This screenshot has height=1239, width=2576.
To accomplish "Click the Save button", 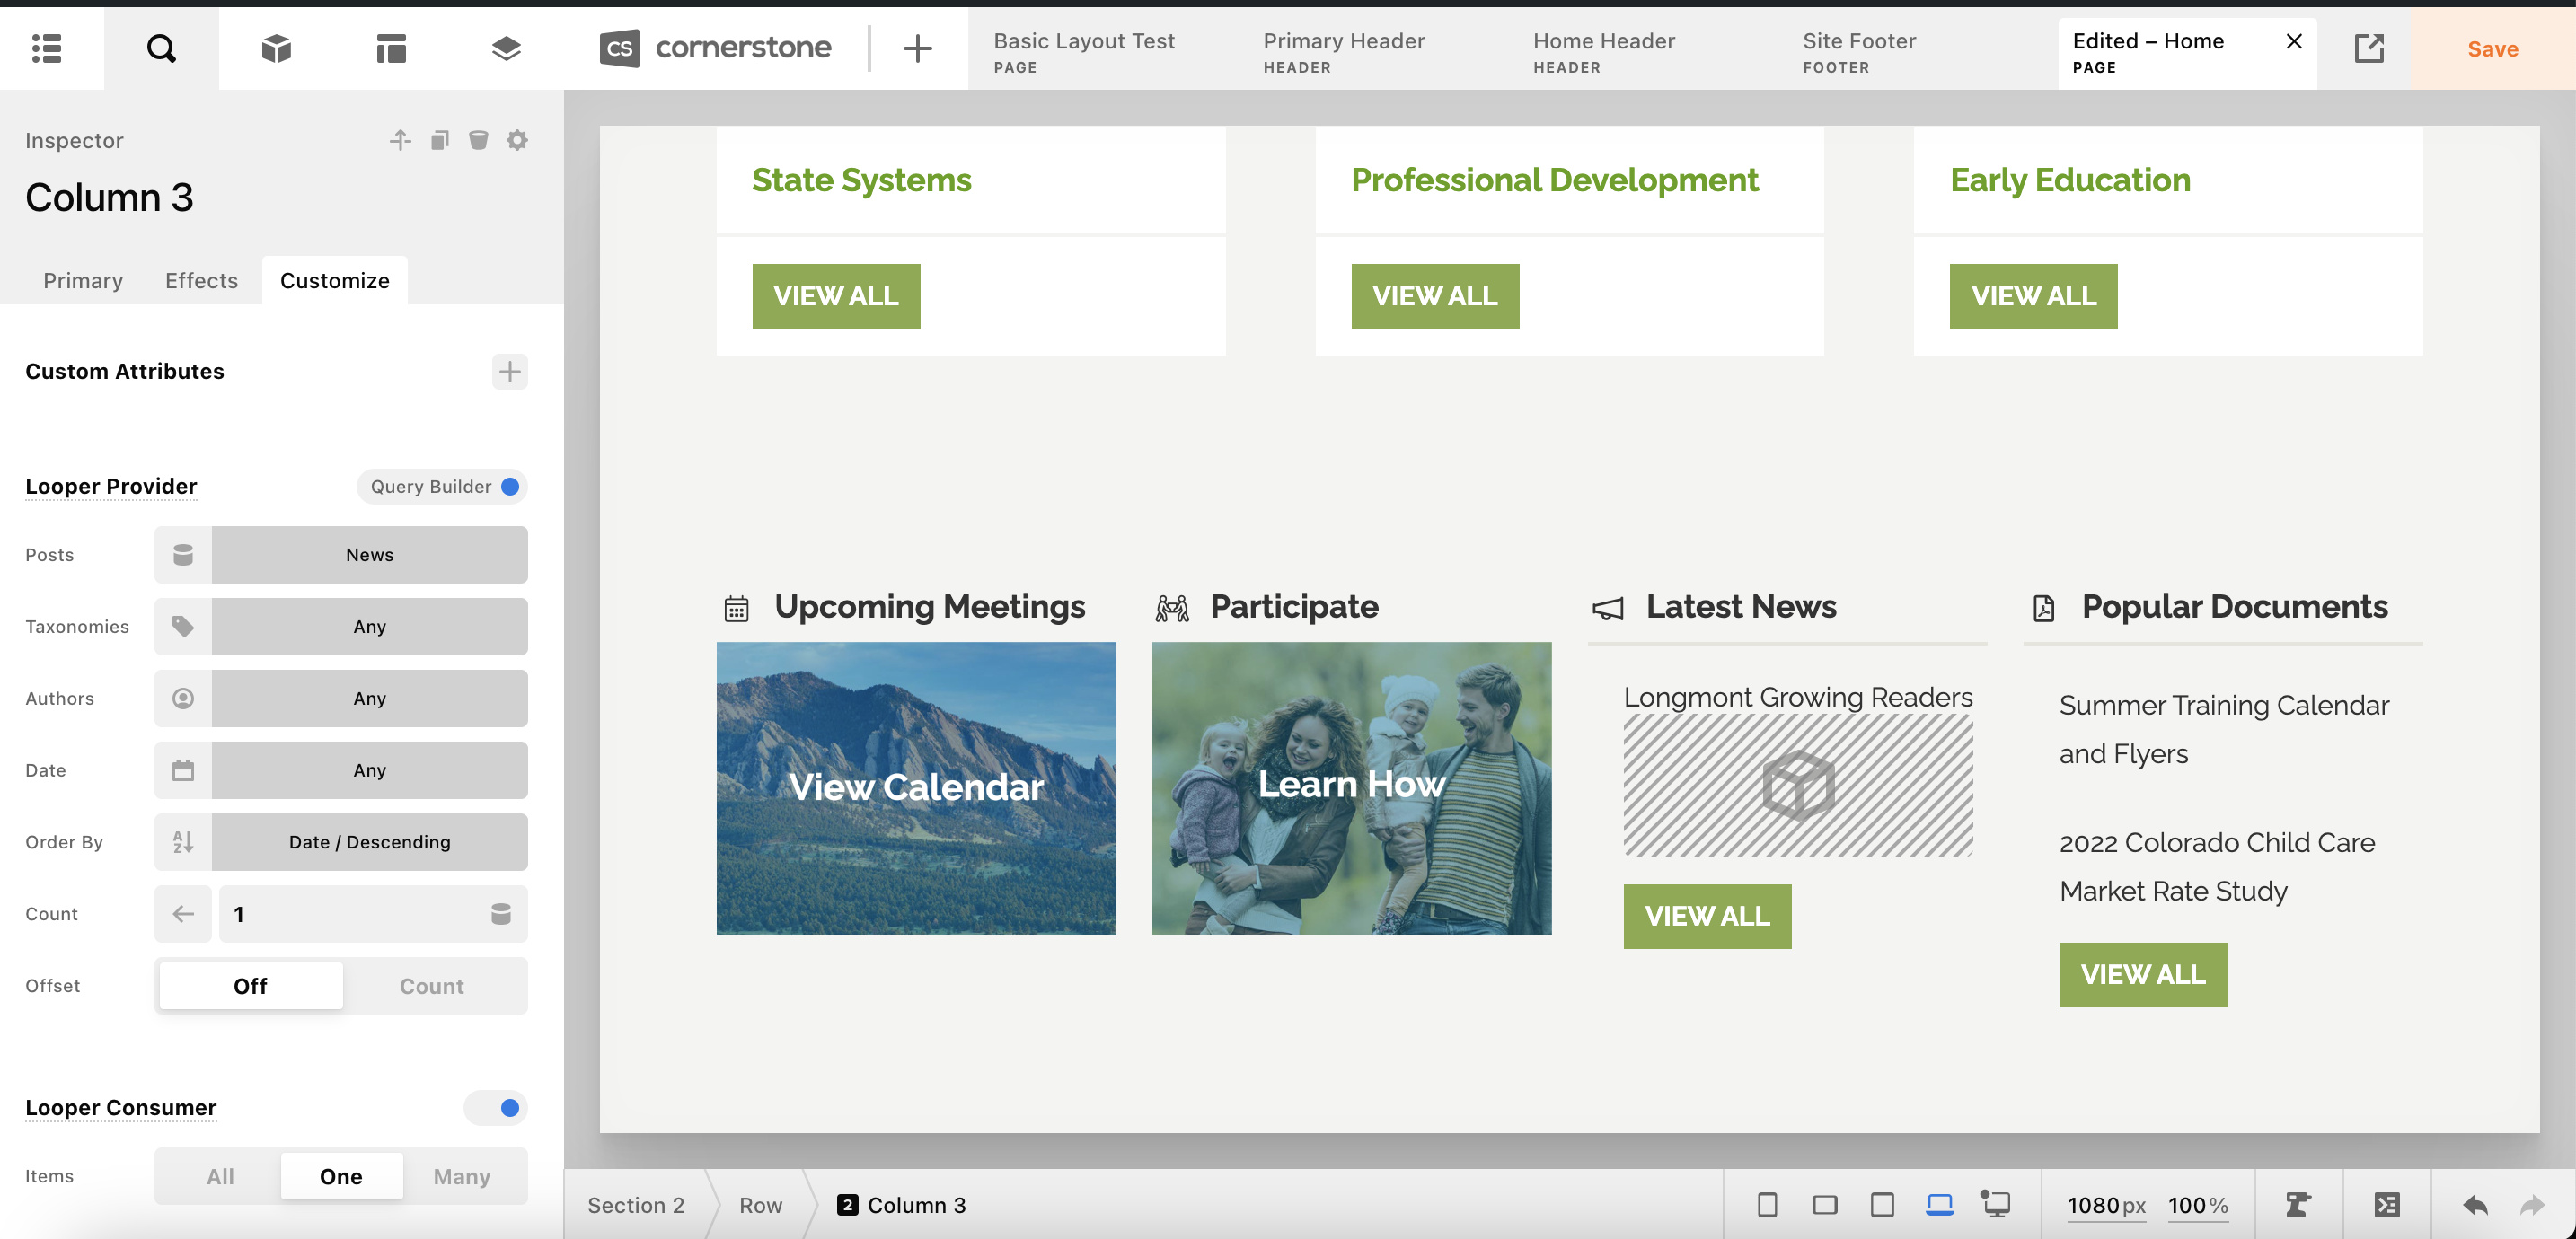I will 2492,49.
